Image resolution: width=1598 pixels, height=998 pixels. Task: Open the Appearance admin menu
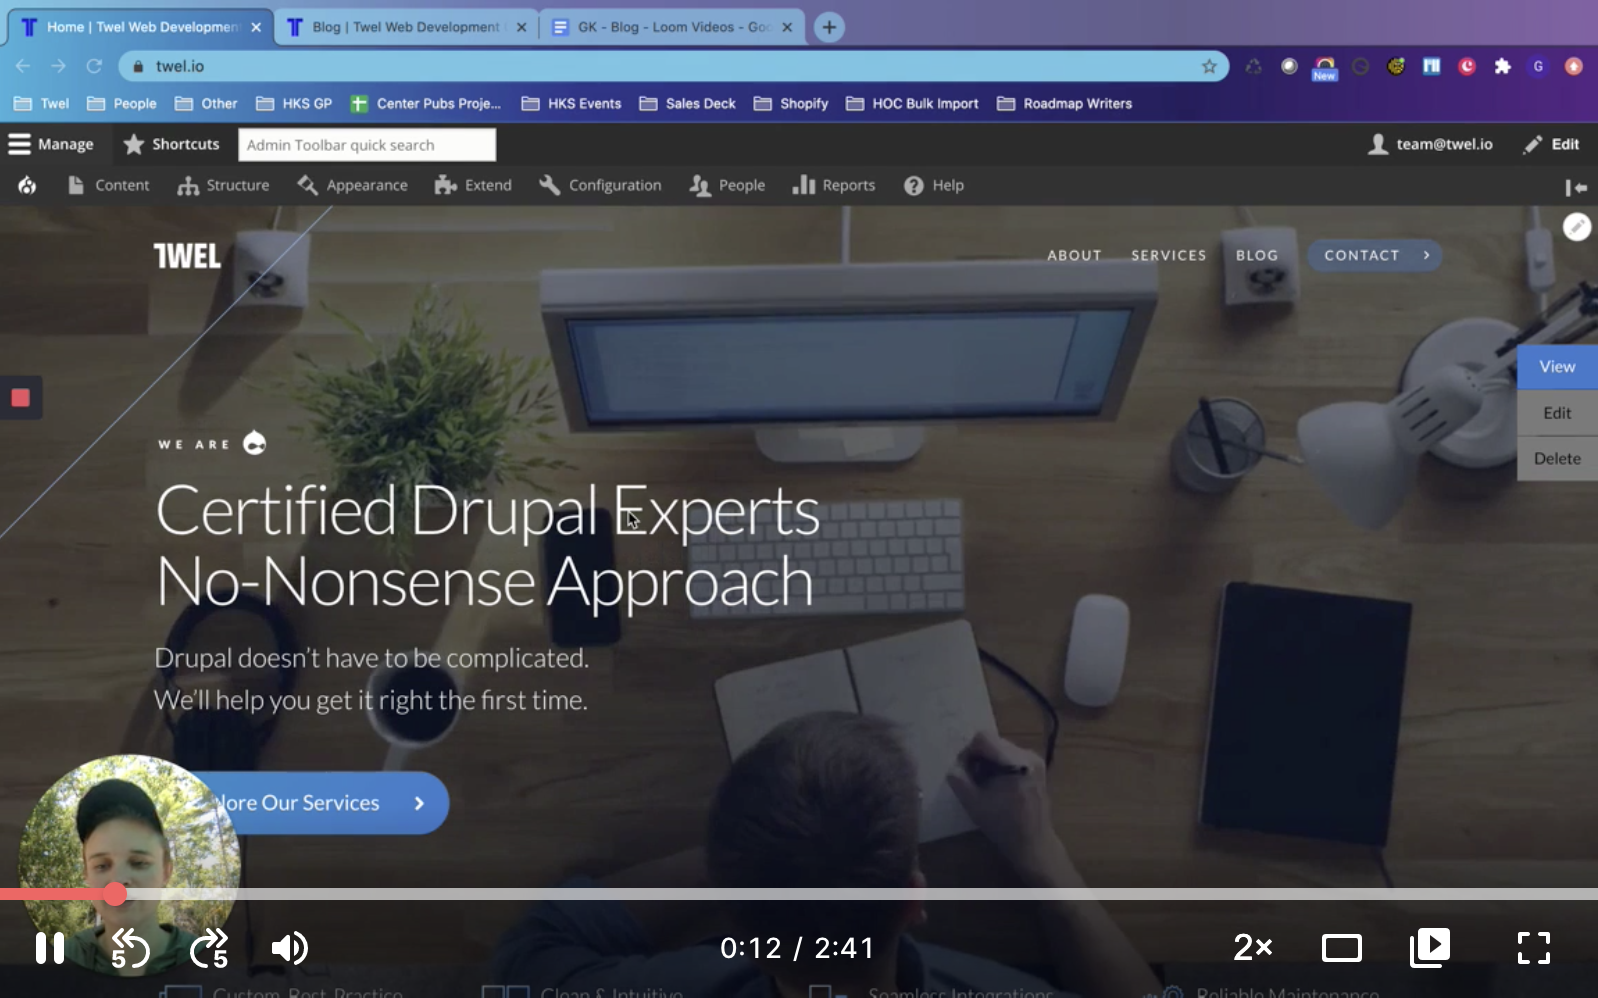point(352,185)
